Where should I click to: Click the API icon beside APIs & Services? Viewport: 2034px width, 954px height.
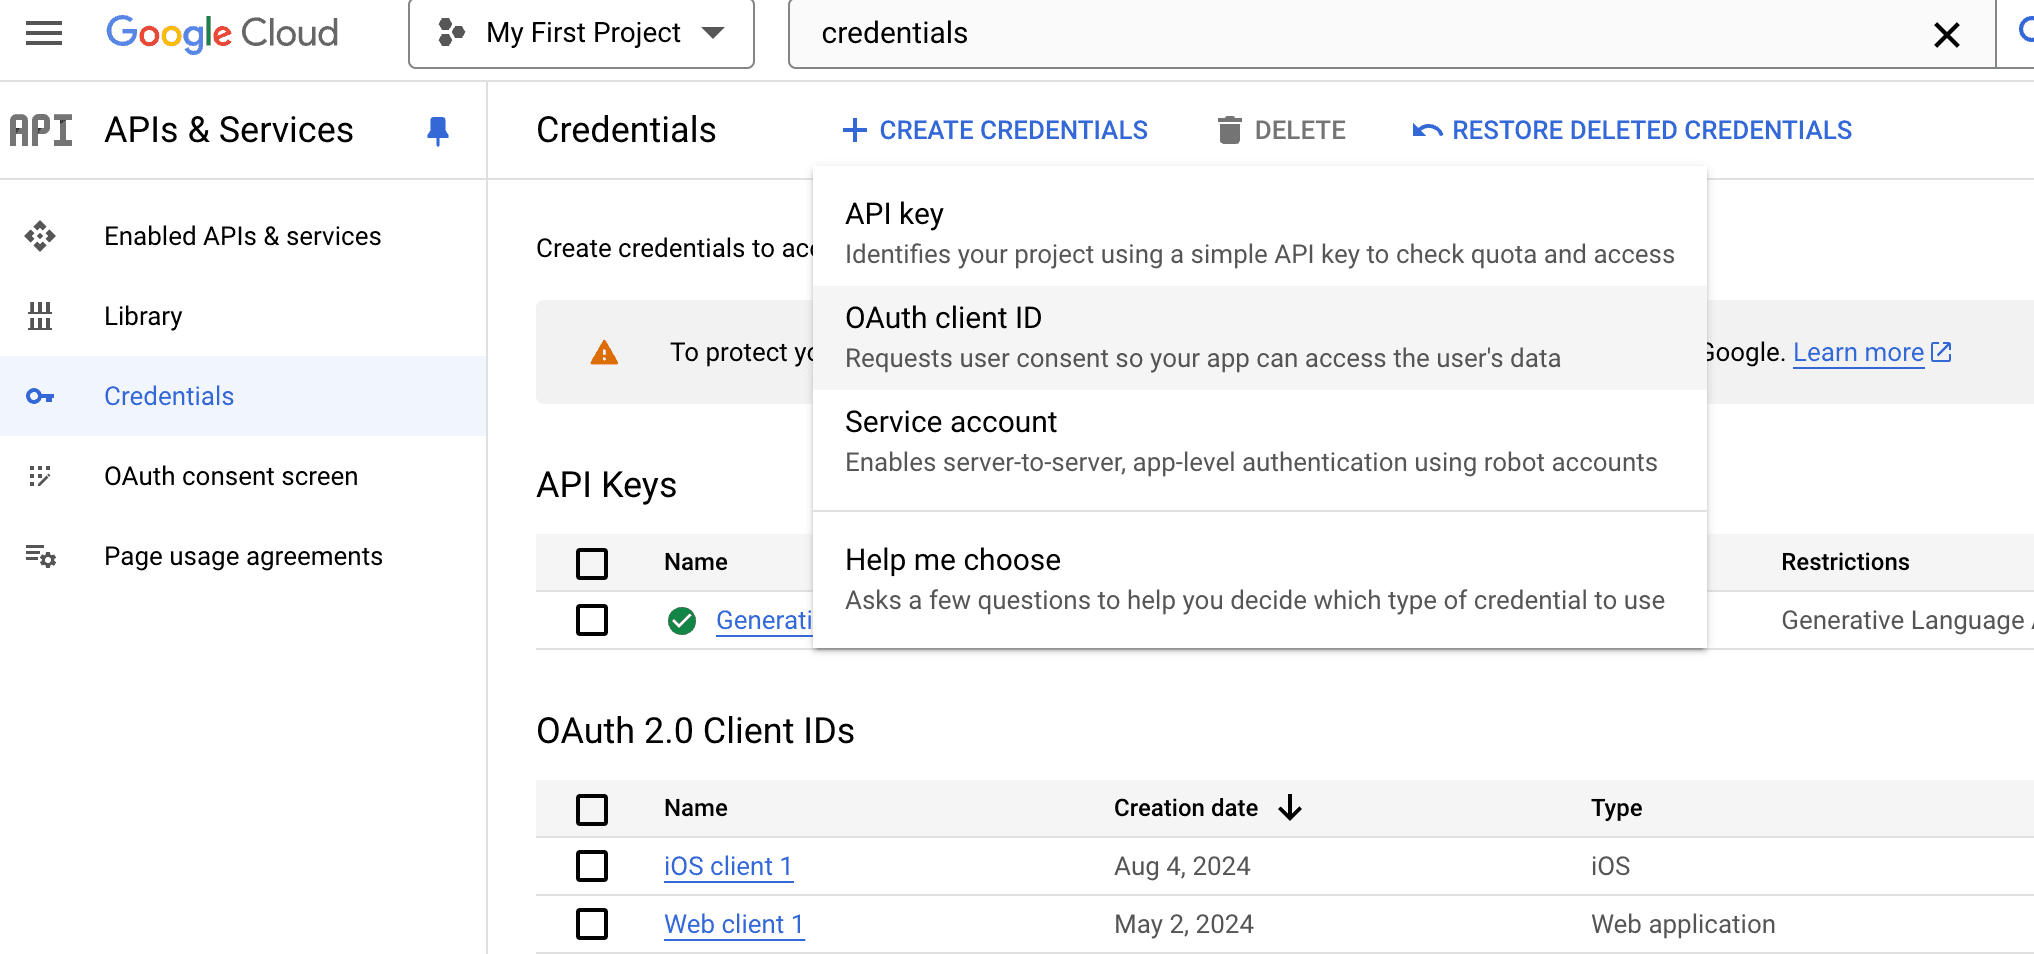click(x=41, y=130)
